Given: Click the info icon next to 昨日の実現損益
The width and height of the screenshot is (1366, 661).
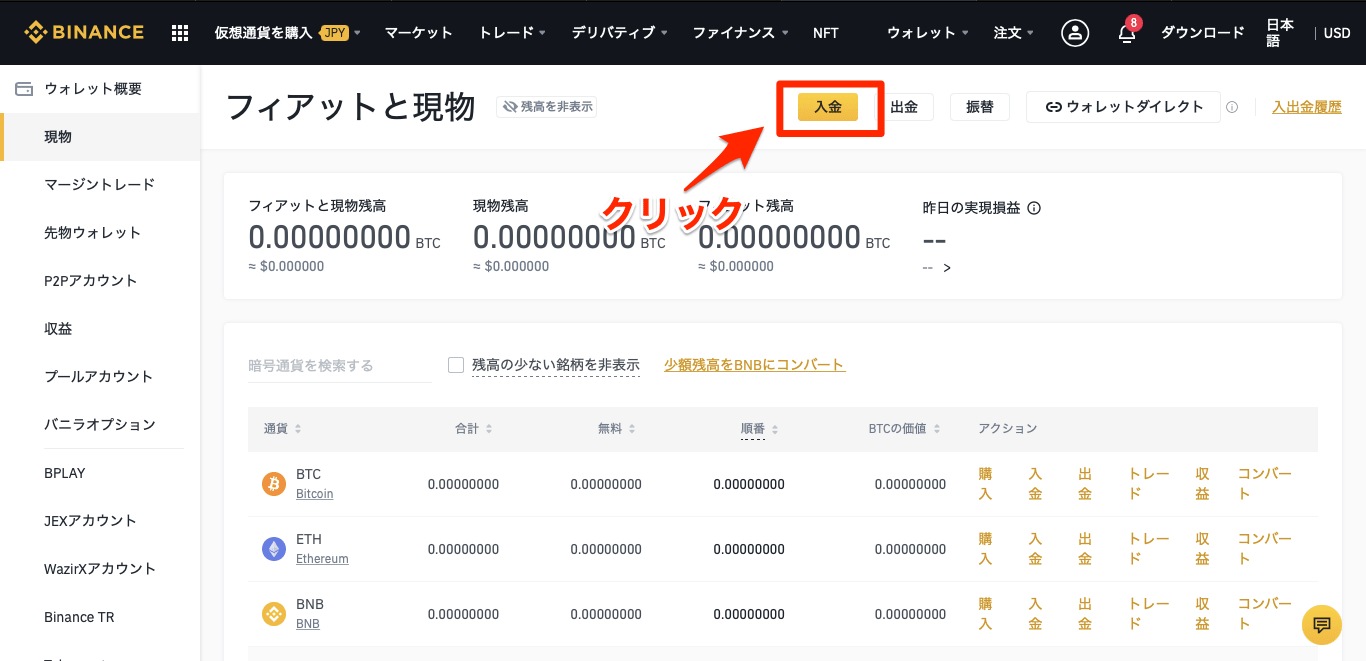Looking at the screenshot, I should (1034, 208).
